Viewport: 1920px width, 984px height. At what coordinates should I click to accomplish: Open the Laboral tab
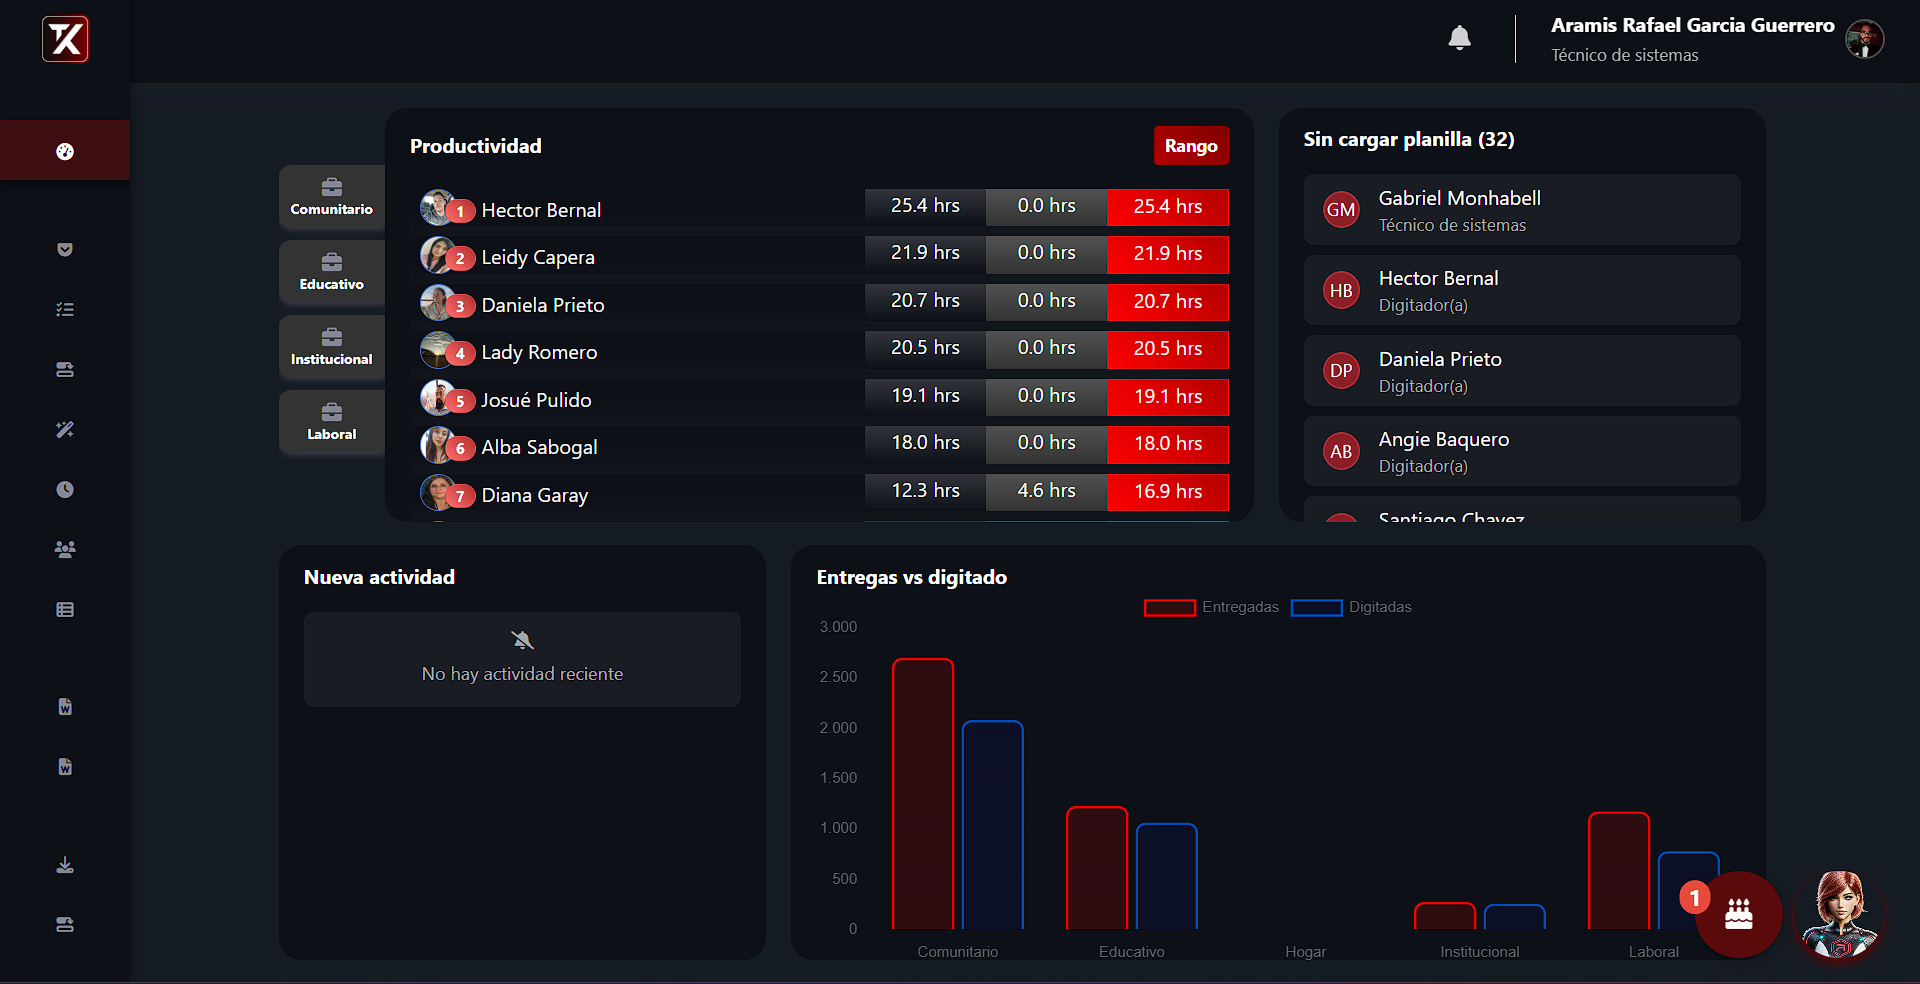pyautogui.click(x=331, y=422)
